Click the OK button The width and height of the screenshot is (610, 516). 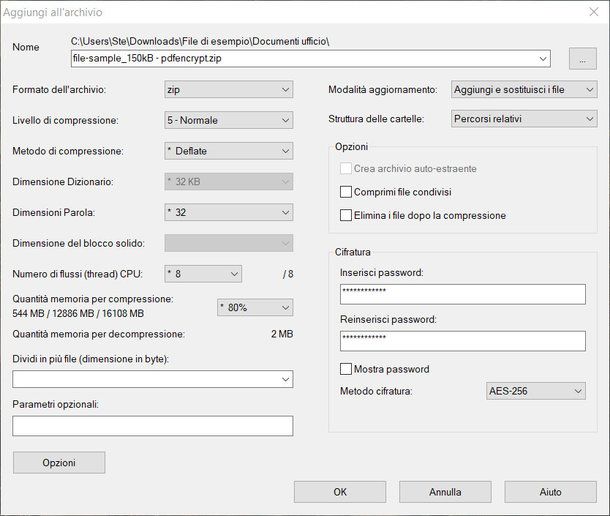[x=340, y=492]
